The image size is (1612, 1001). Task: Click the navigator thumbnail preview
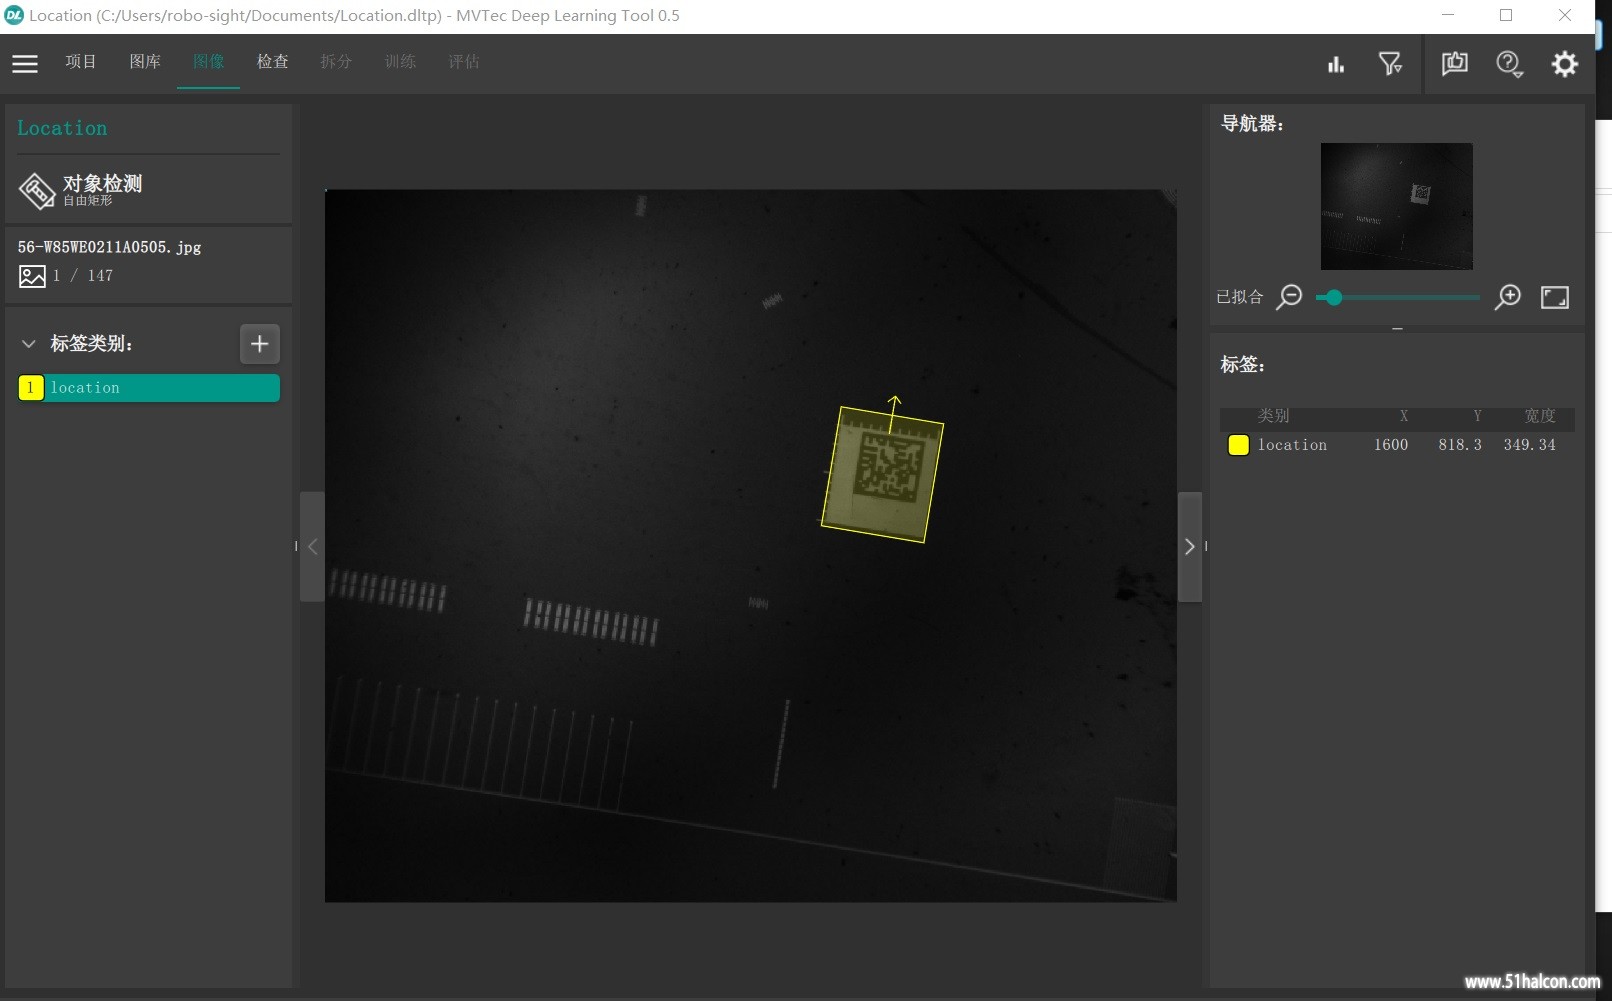1396,206
